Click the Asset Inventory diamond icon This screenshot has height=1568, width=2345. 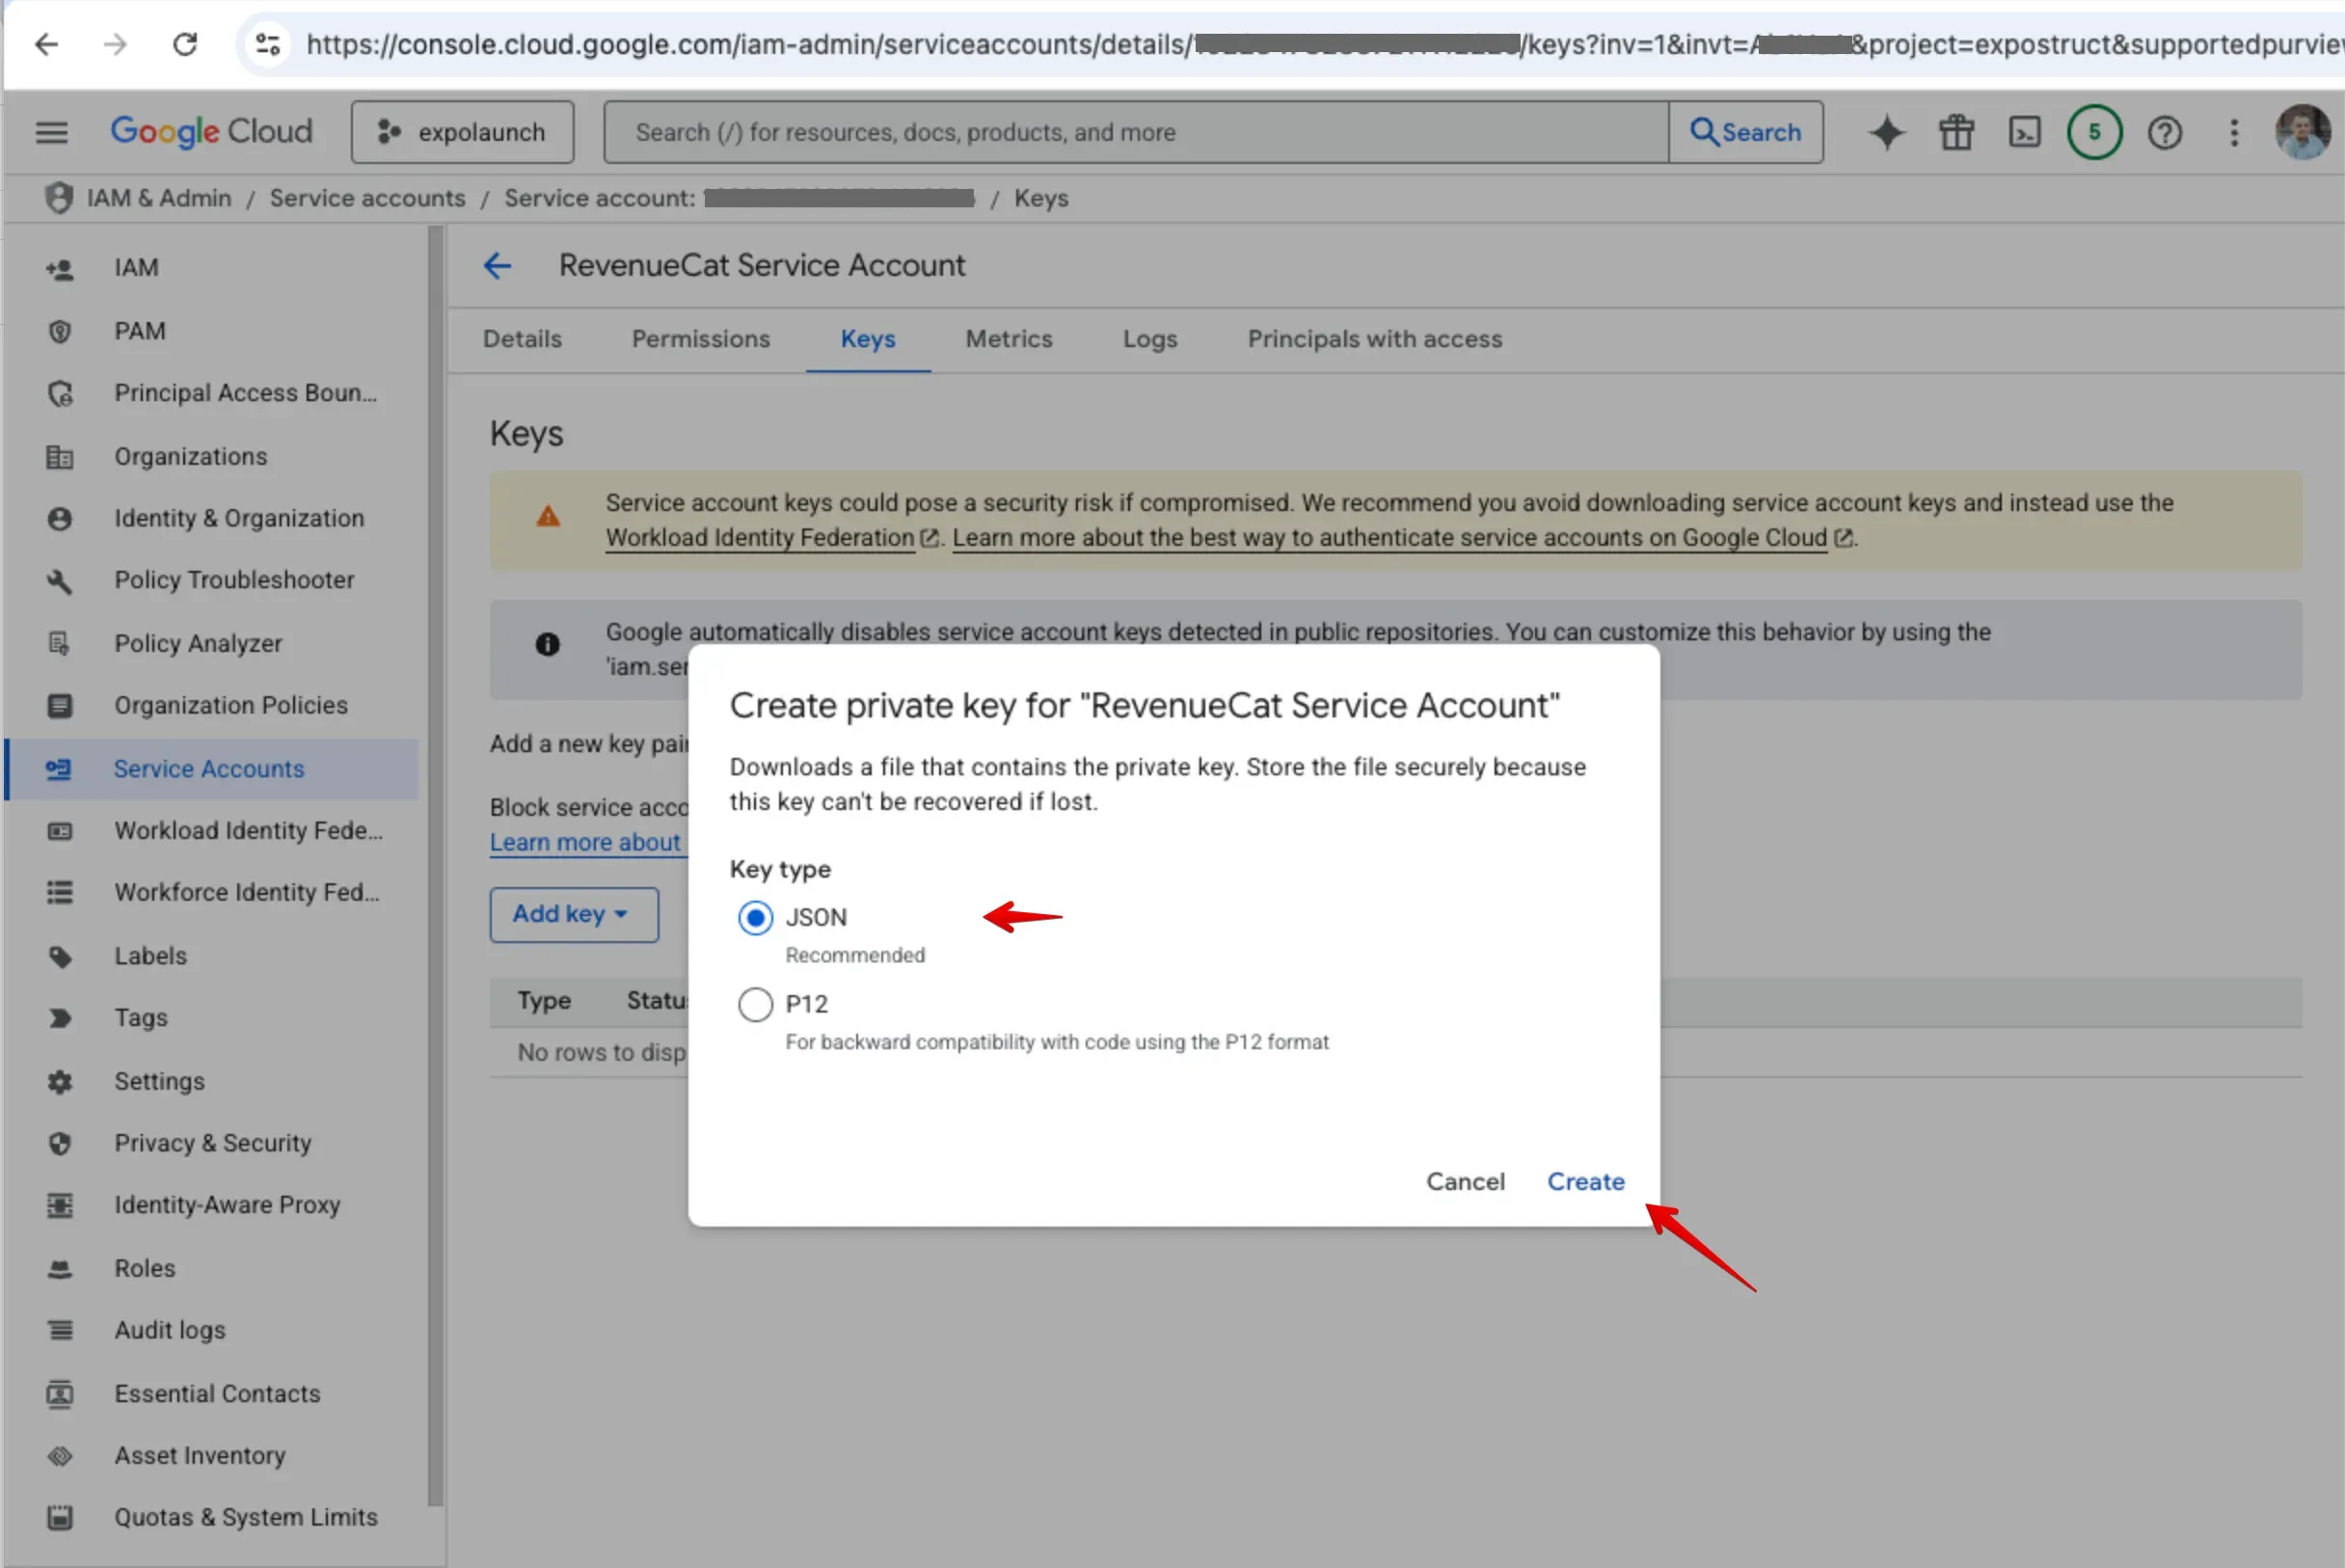(59, 1456)
